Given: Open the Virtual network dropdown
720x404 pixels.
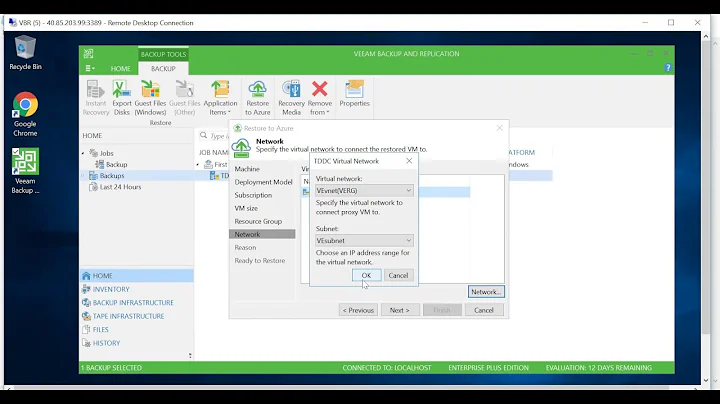Looking at the screenshot, I should pyautogui.click(x=364, y=191).
